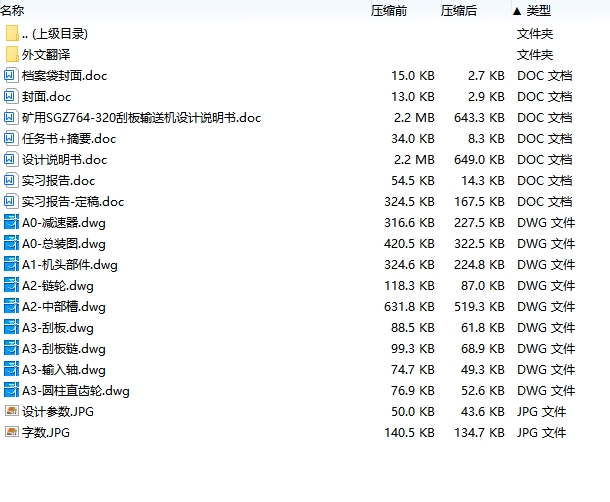The height and width of the screenshot is (502, 610).
Task: Select the file name A3-刮板.dwg
Action: 58,328
